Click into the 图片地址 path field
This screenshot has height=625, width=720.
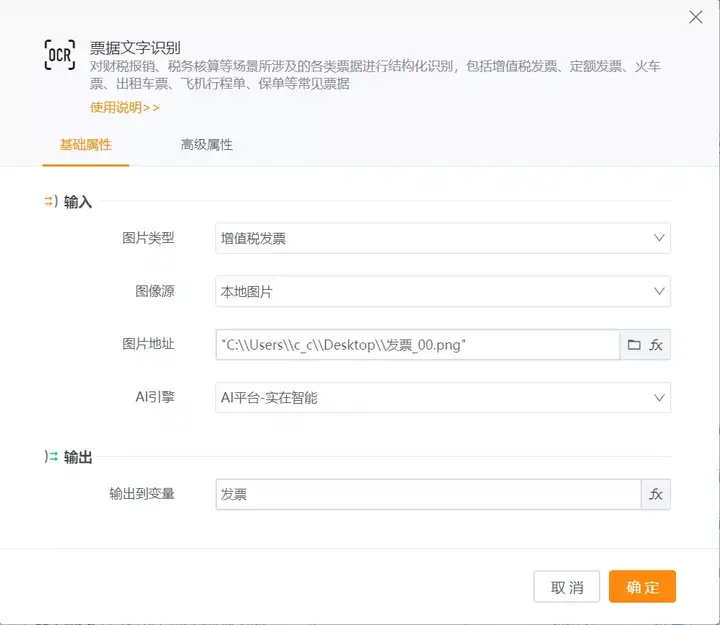click(x=417, y=345)
